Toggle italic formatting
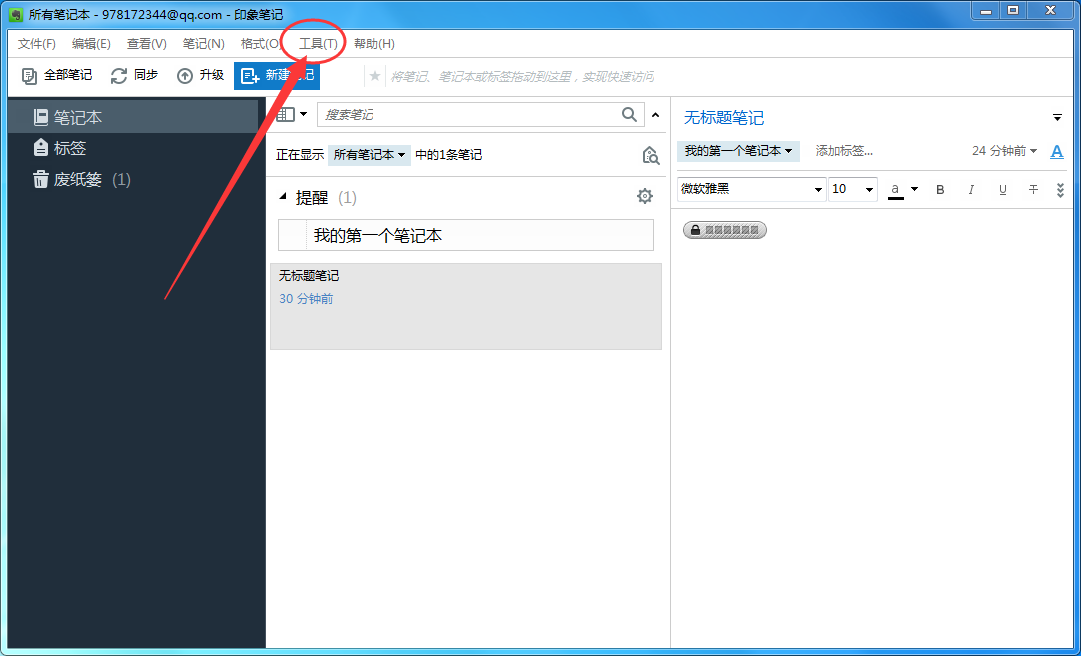 click(971, 189)
